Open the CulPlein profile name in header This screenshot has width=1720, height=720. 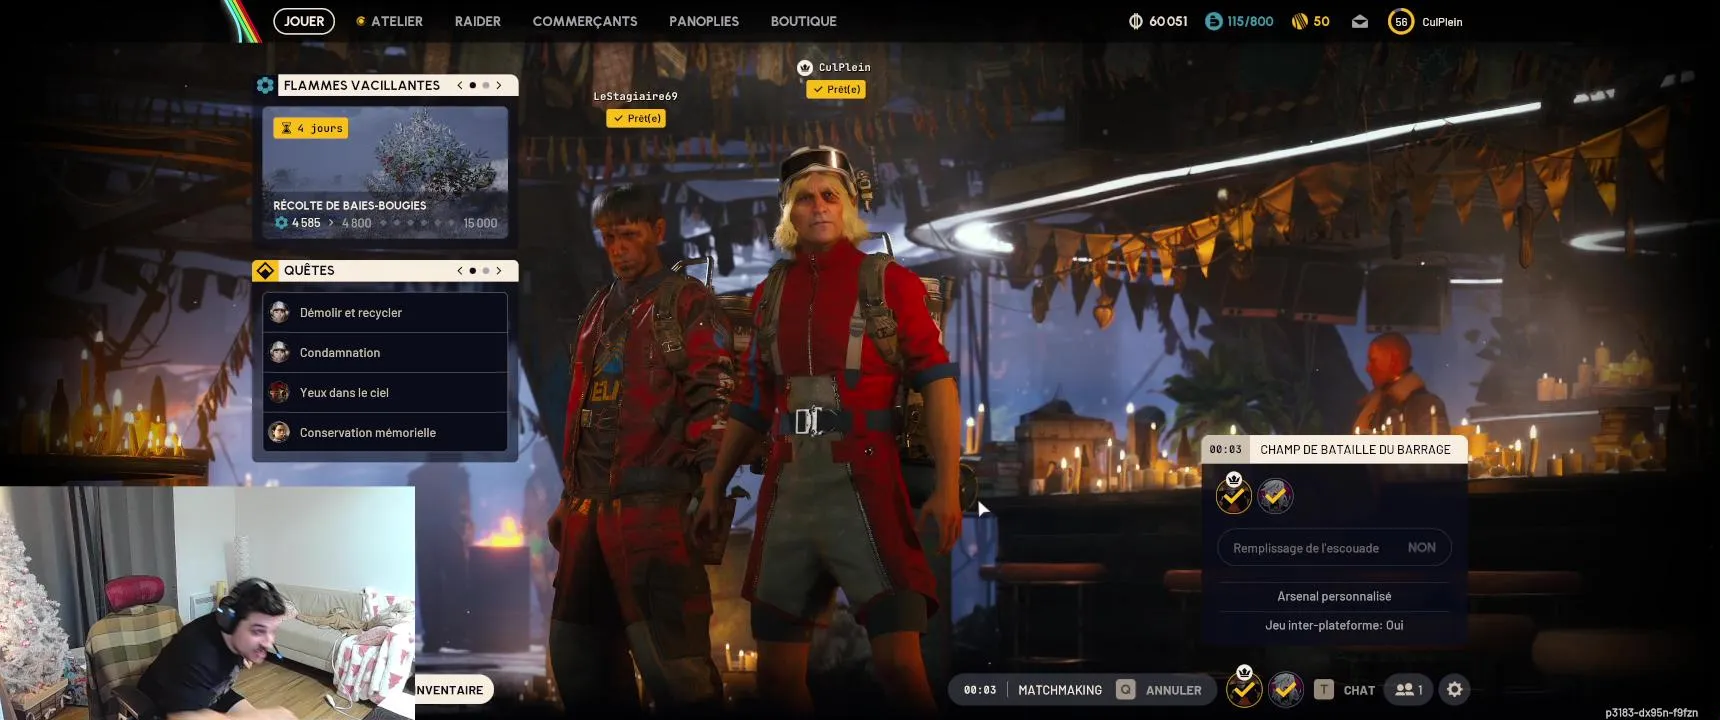[1442, 22]
